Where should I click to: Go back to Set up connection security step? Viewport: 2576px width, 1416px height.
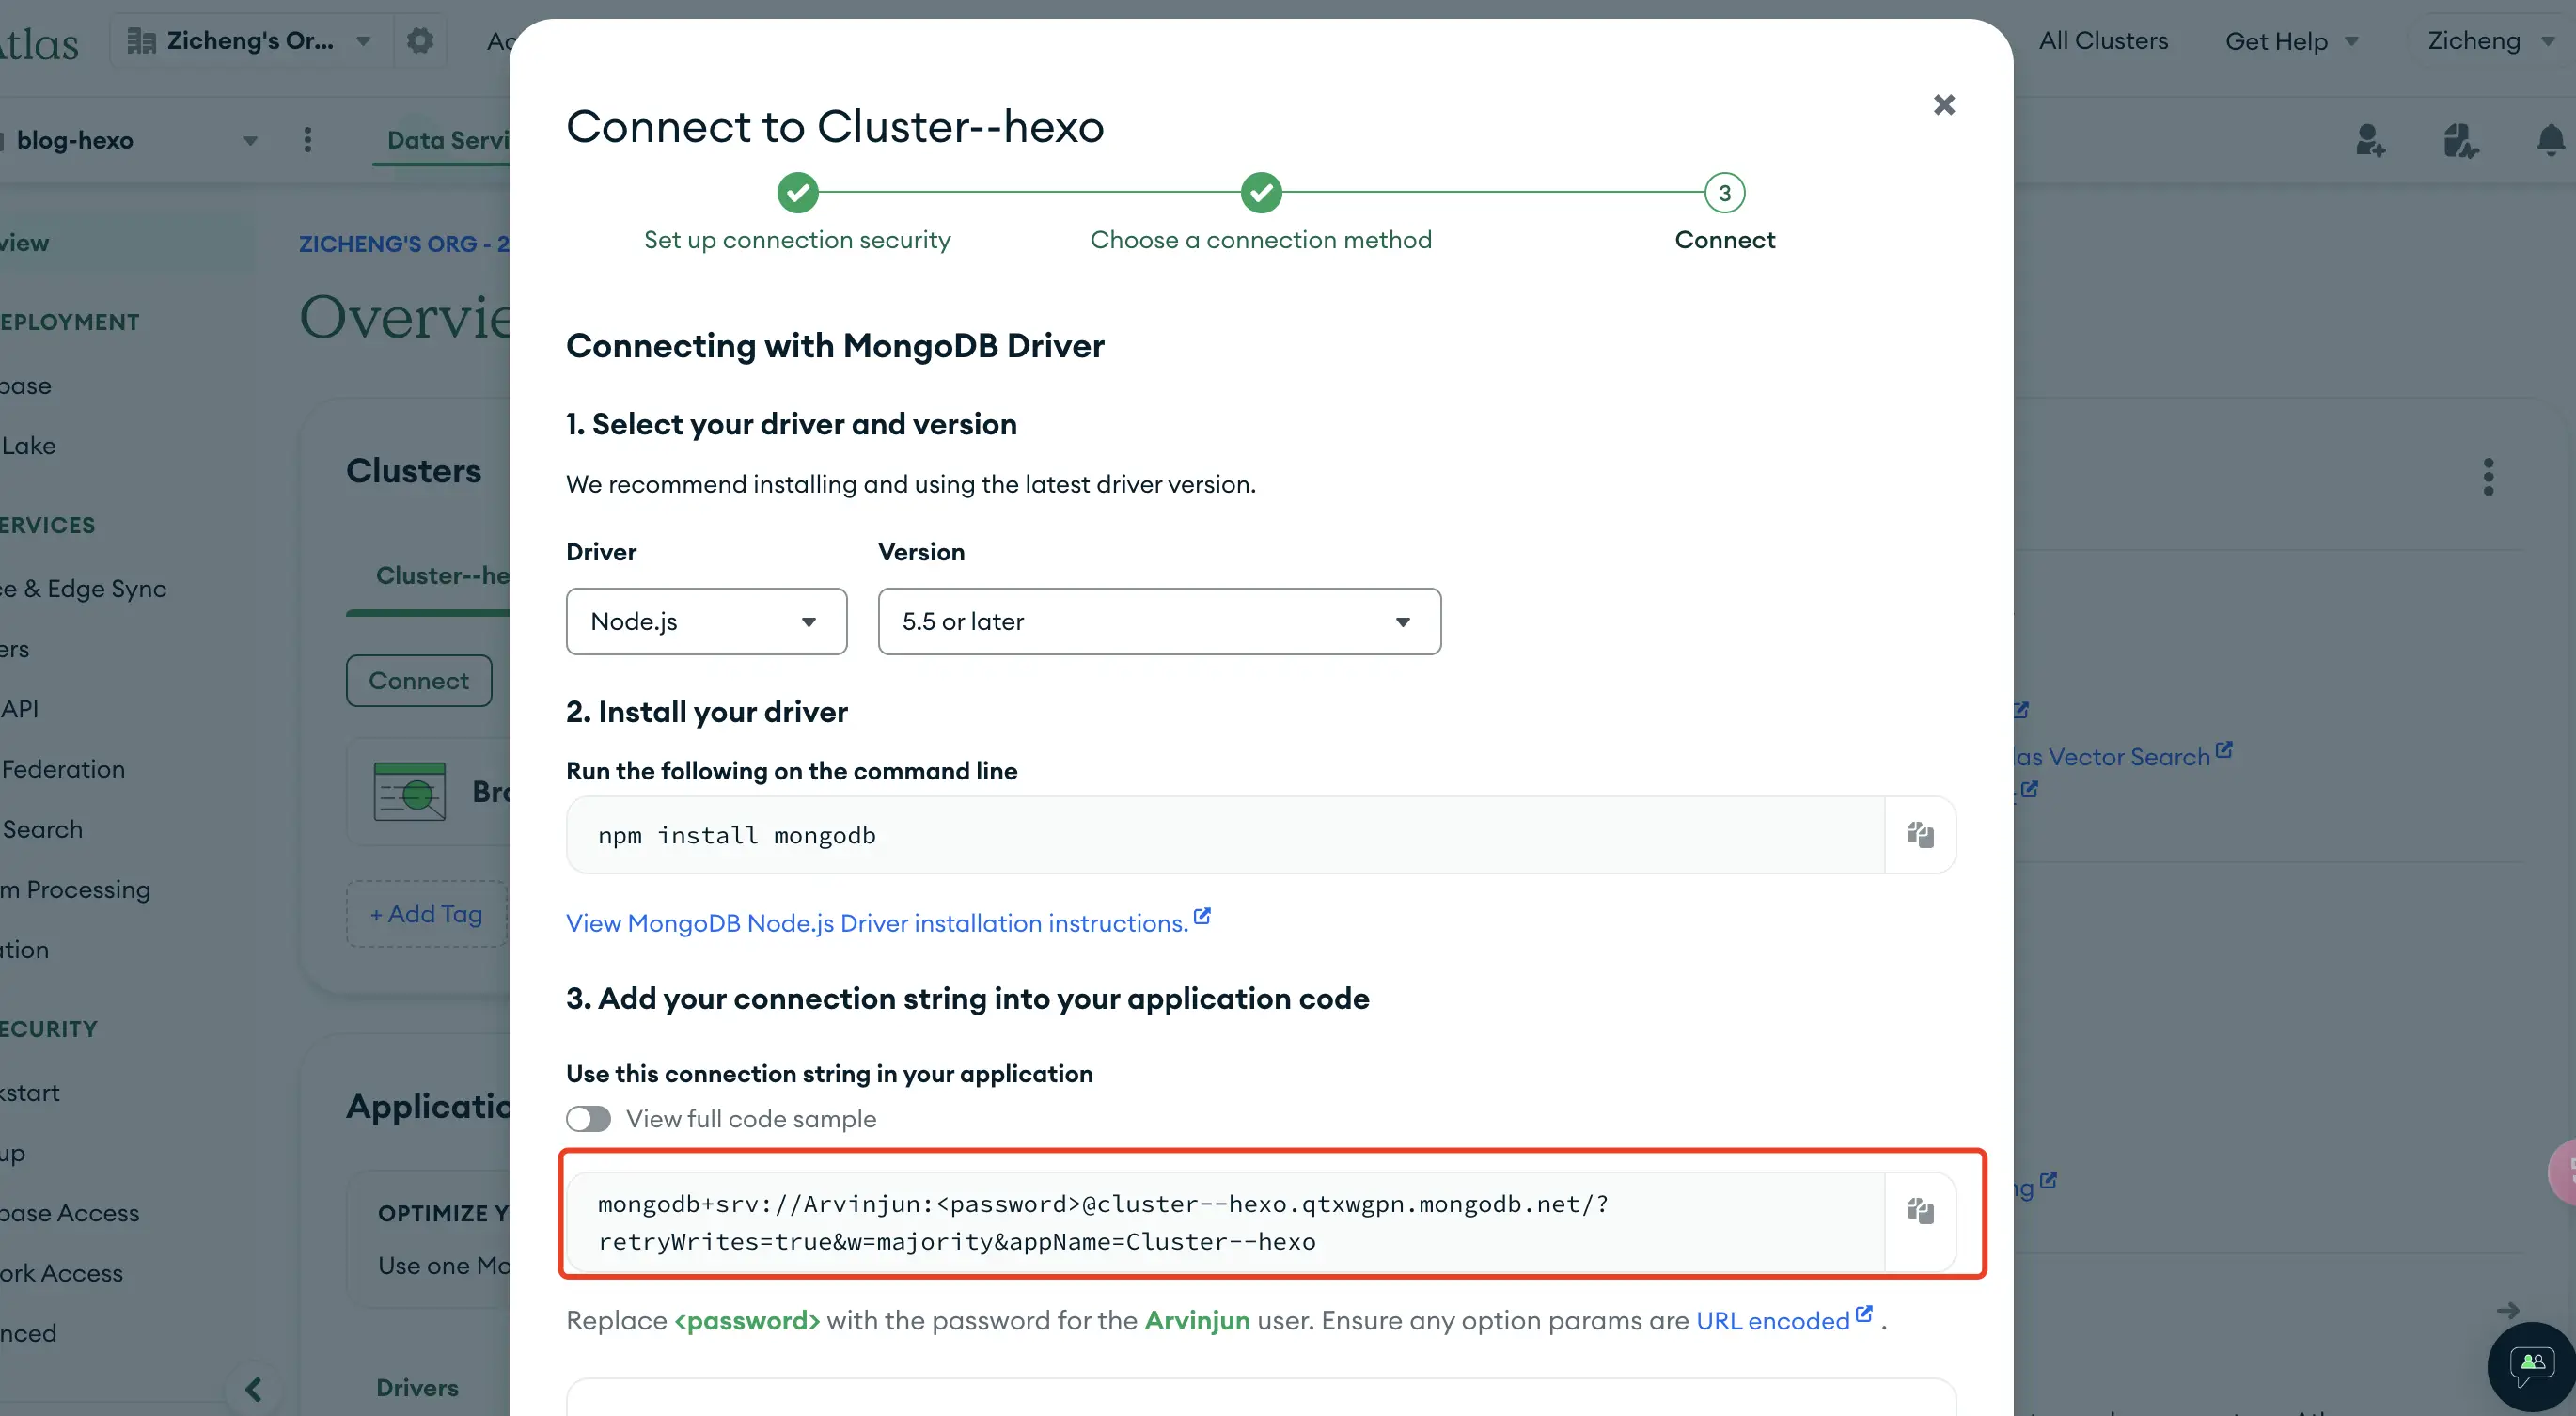pos(797,213)
